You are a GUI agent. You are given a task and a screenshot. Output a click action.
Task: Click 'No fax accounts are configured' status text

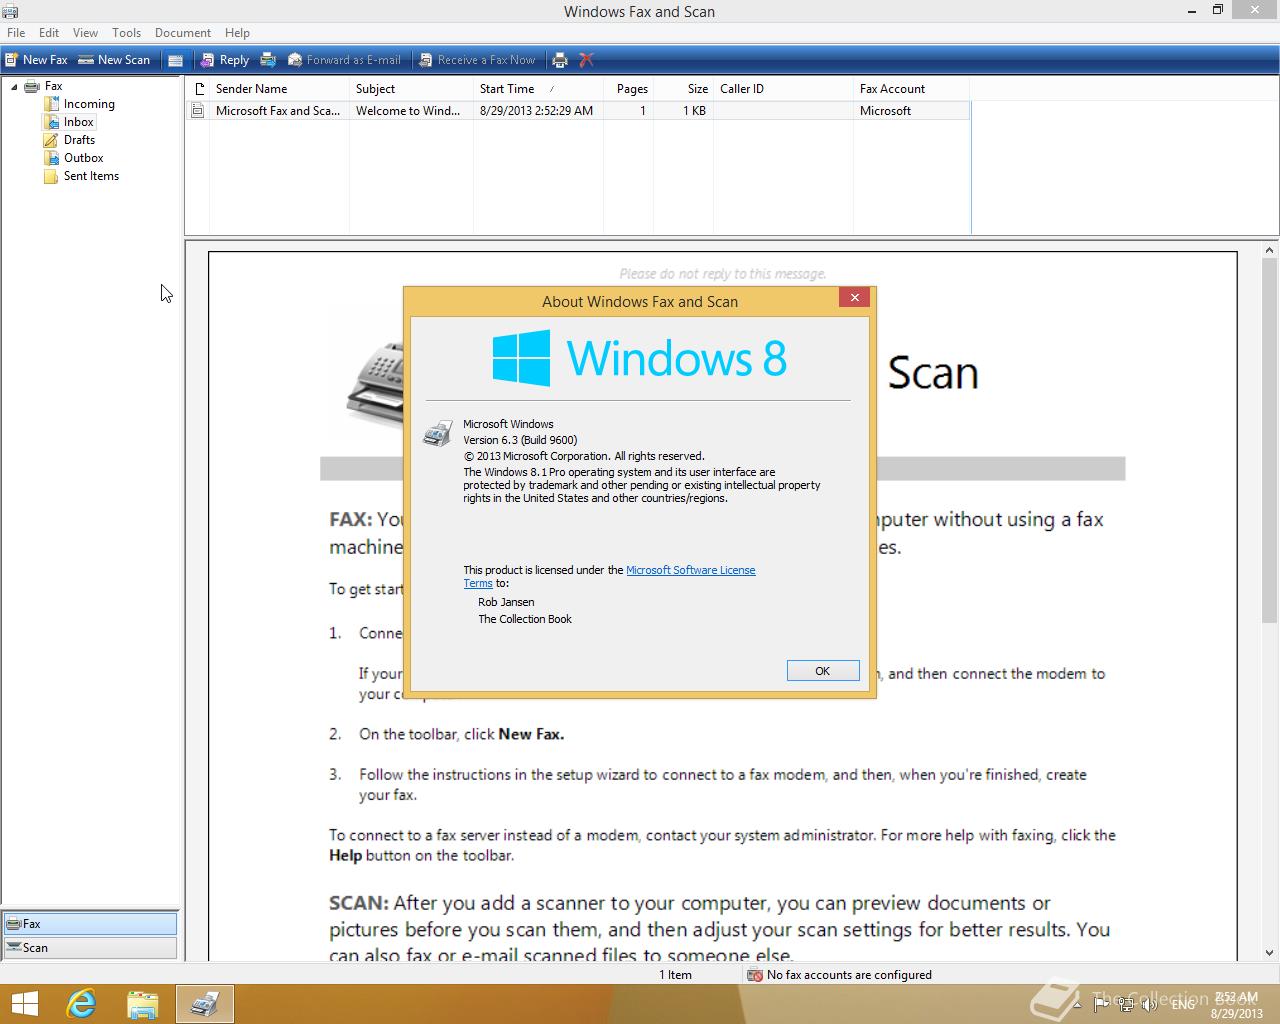tap(849, 975)
